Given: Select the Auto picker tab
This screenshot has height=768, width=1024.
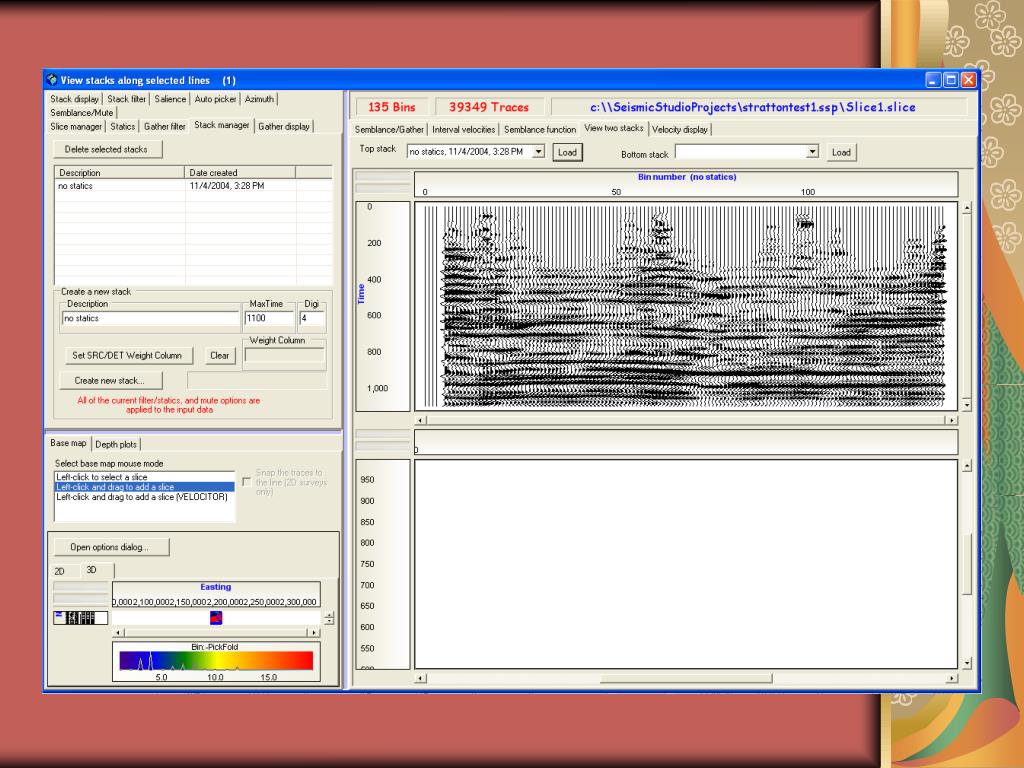Looking at the screenshot, I should click(216, 99).
